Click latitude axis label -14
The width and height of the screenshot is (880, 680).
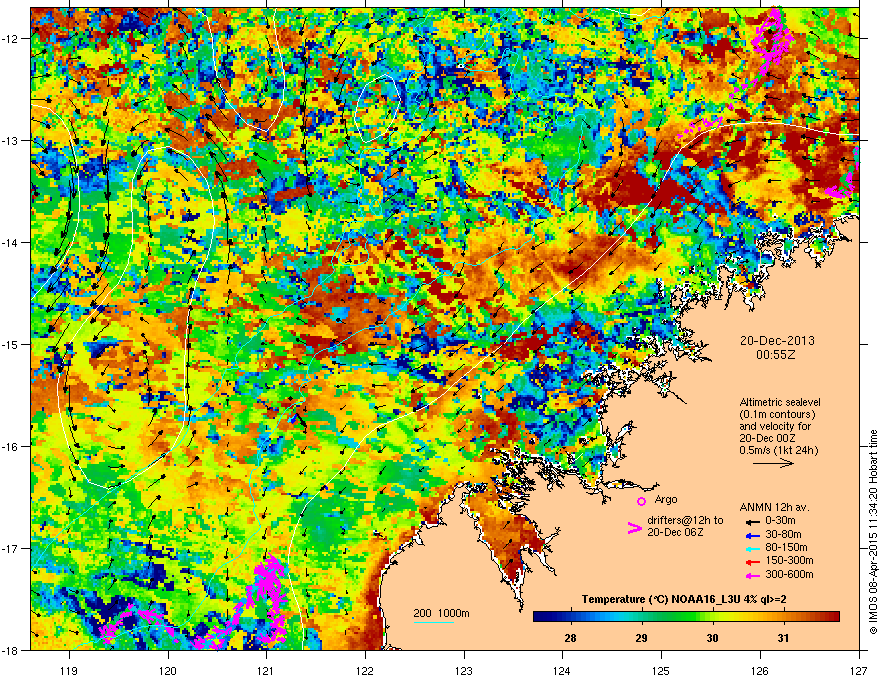tap(11, 242)
